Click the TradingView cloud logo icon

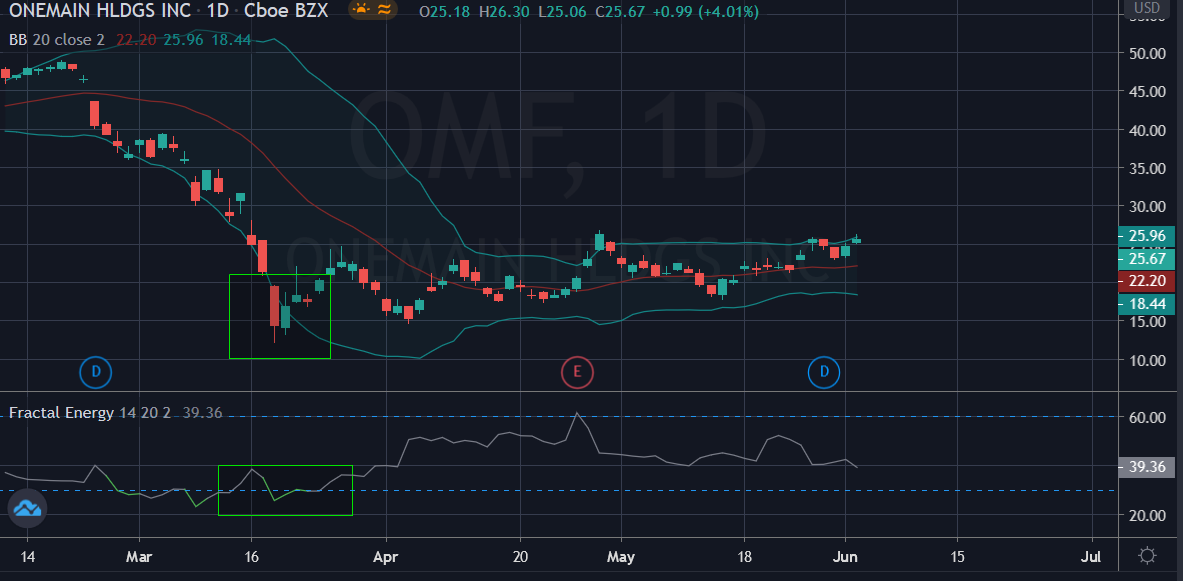pos(28,509)
